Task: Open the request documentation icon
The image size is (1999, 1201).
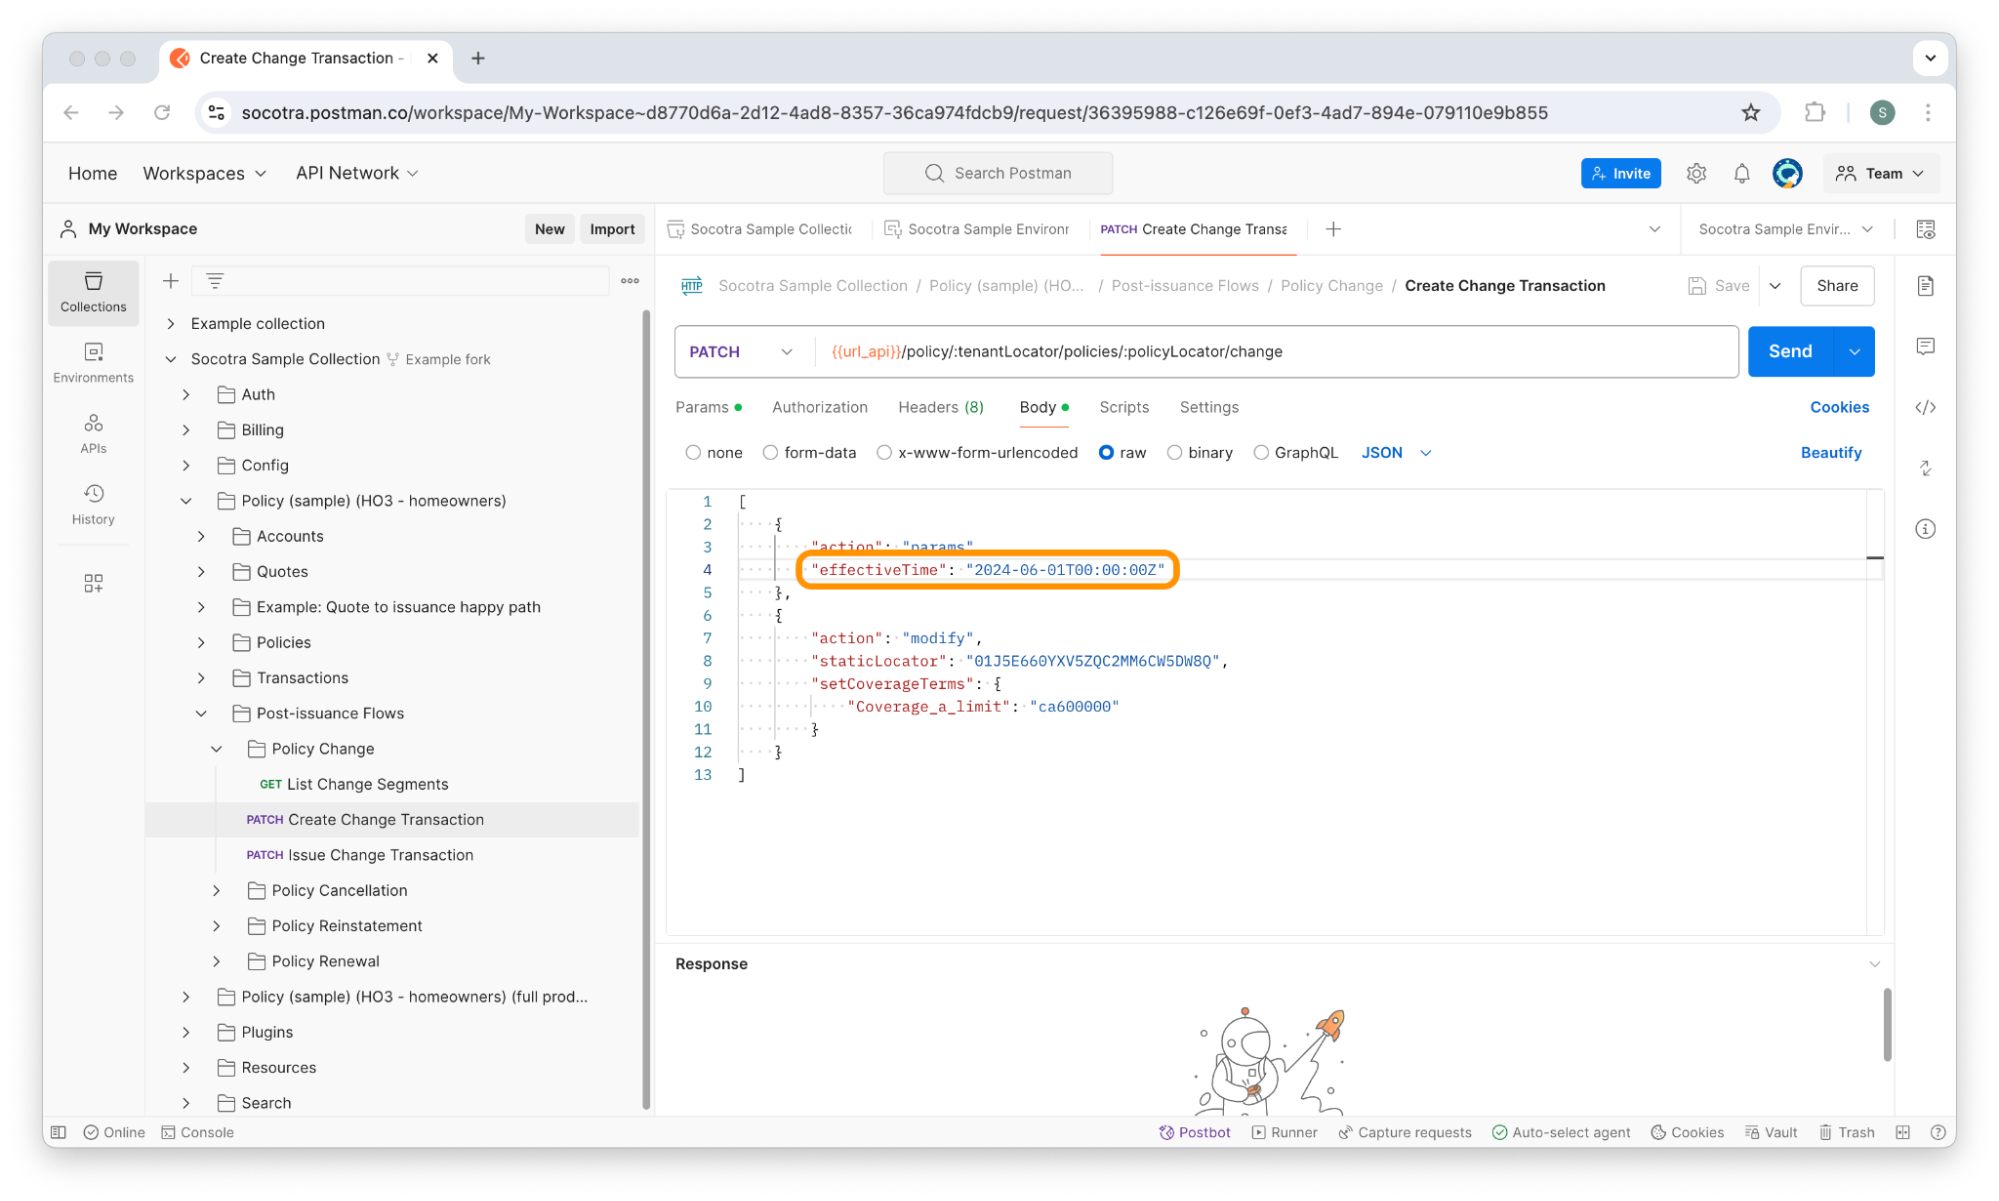Action: [x=1925, y=286]
